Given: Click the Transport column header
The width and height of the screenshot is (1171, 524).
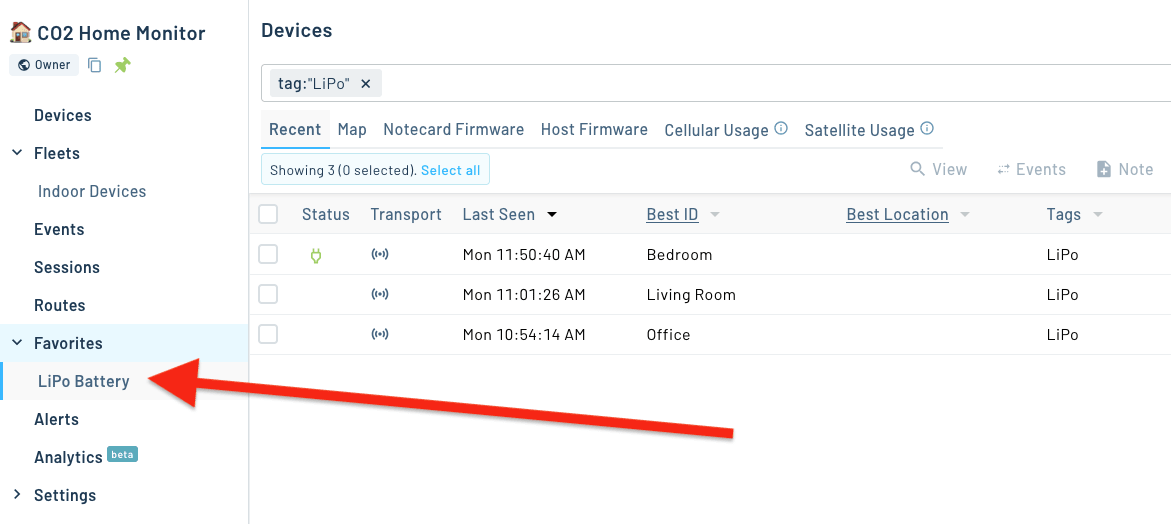Looking at the screenshot, I should pyautogui.click(x=406, y=215).
